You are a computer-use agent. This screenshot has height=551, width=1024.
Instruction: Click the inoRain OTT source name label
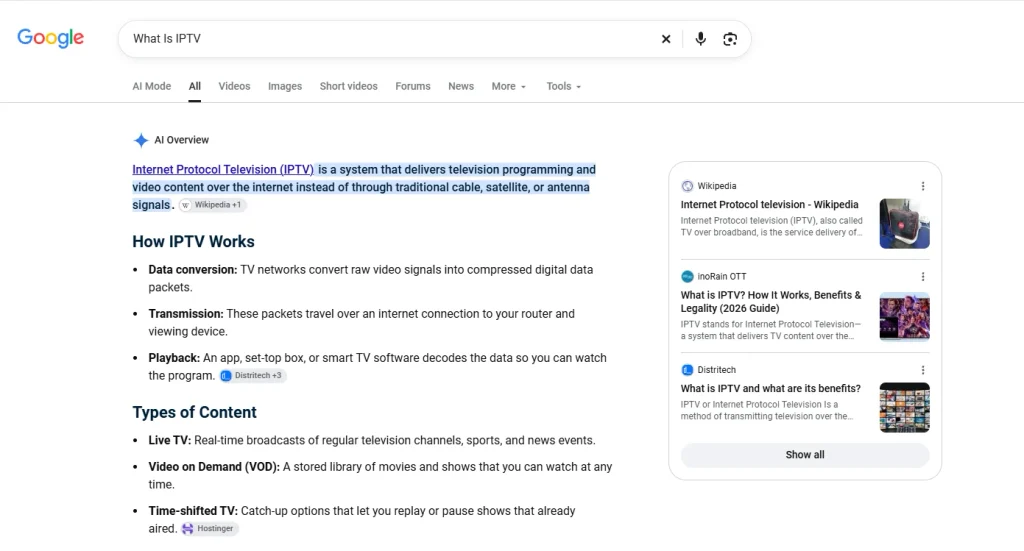[x=722, y=276]
